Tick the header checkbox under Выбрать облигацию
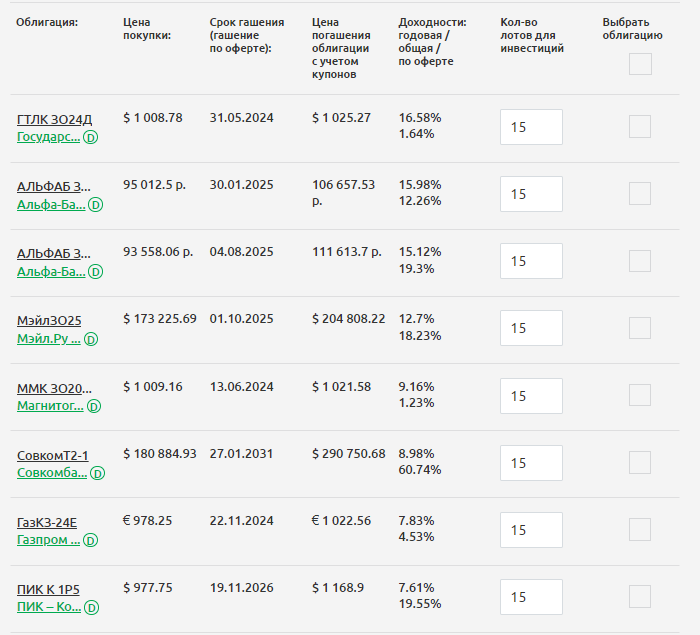The width and height of the screenshot is (700, 635). coord(640,64)
